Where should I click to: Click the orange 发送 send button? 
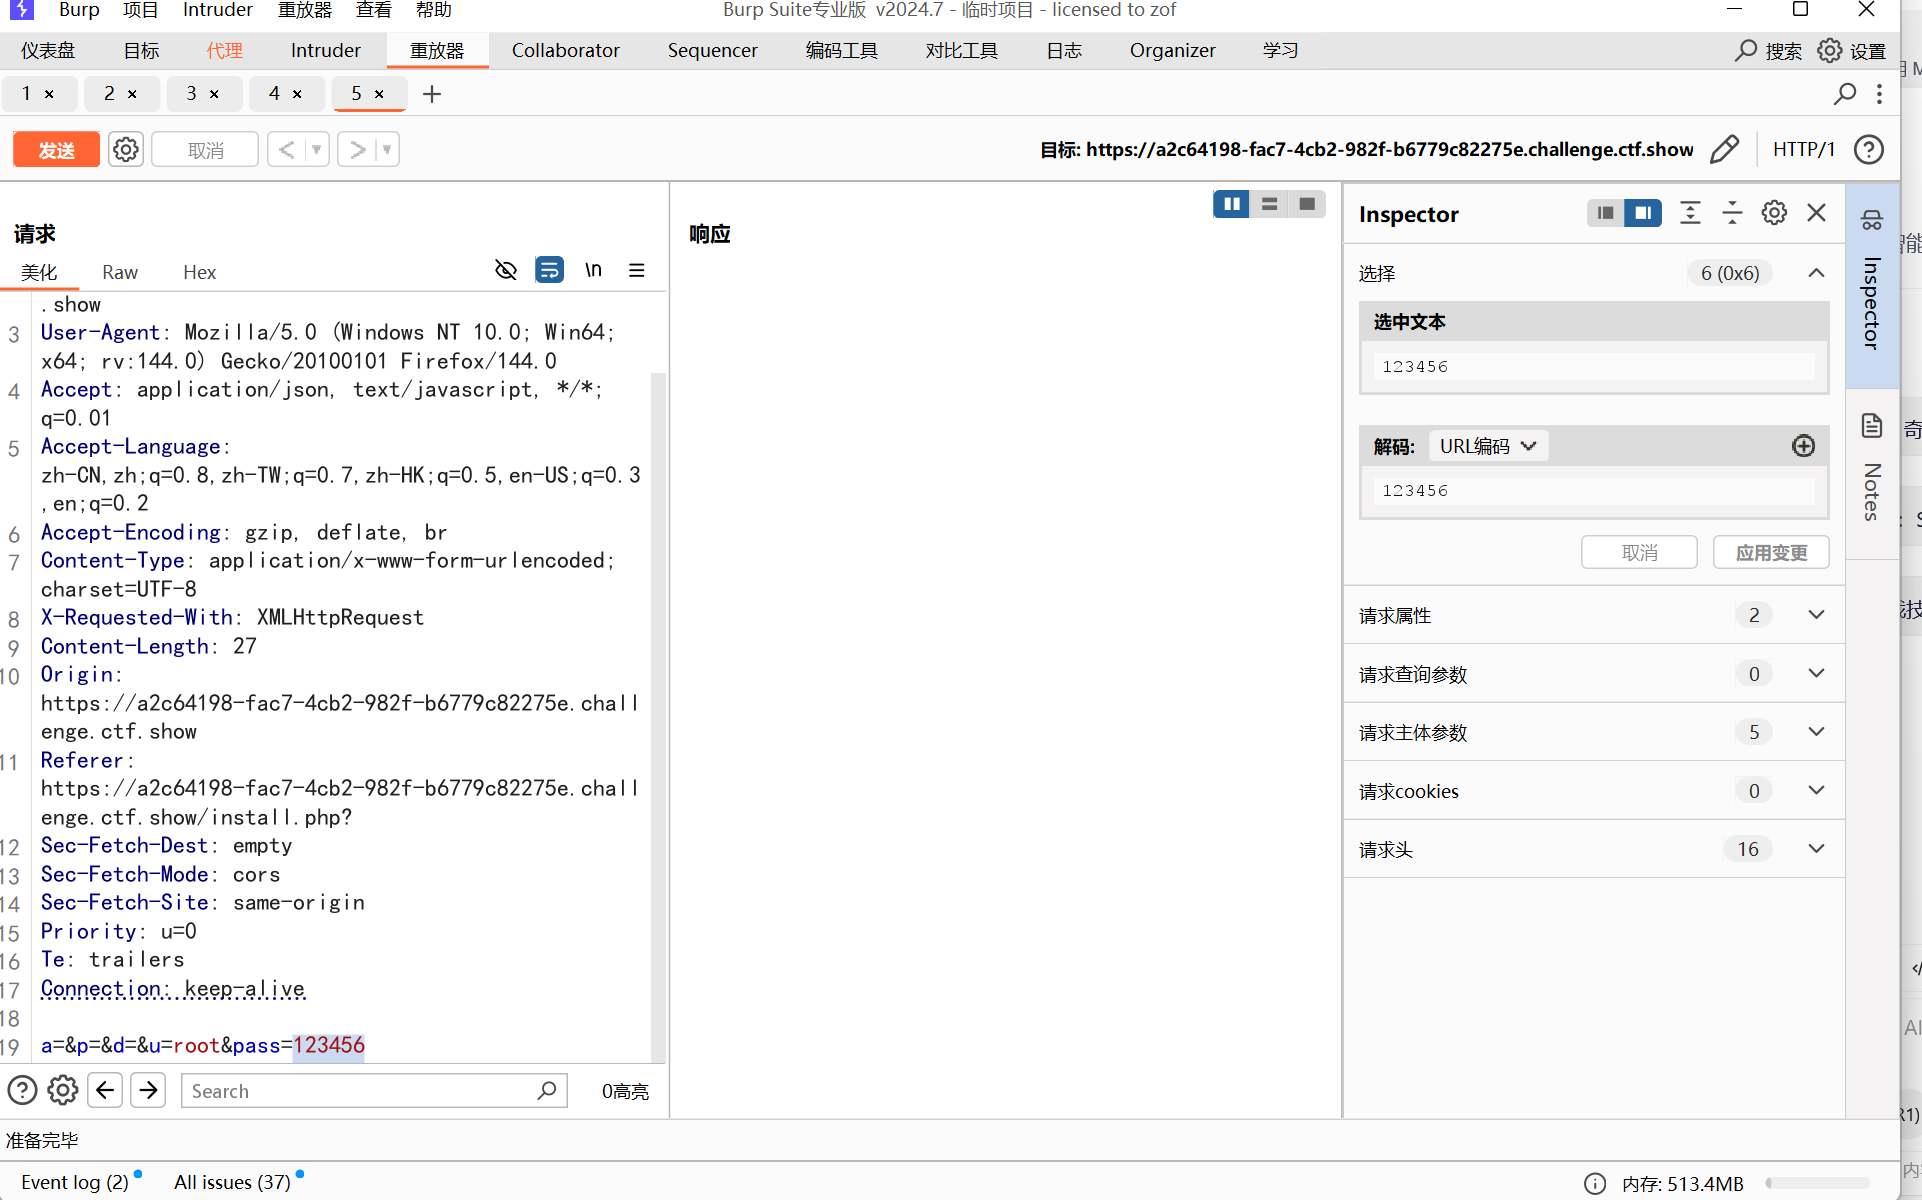pos(56,150)
